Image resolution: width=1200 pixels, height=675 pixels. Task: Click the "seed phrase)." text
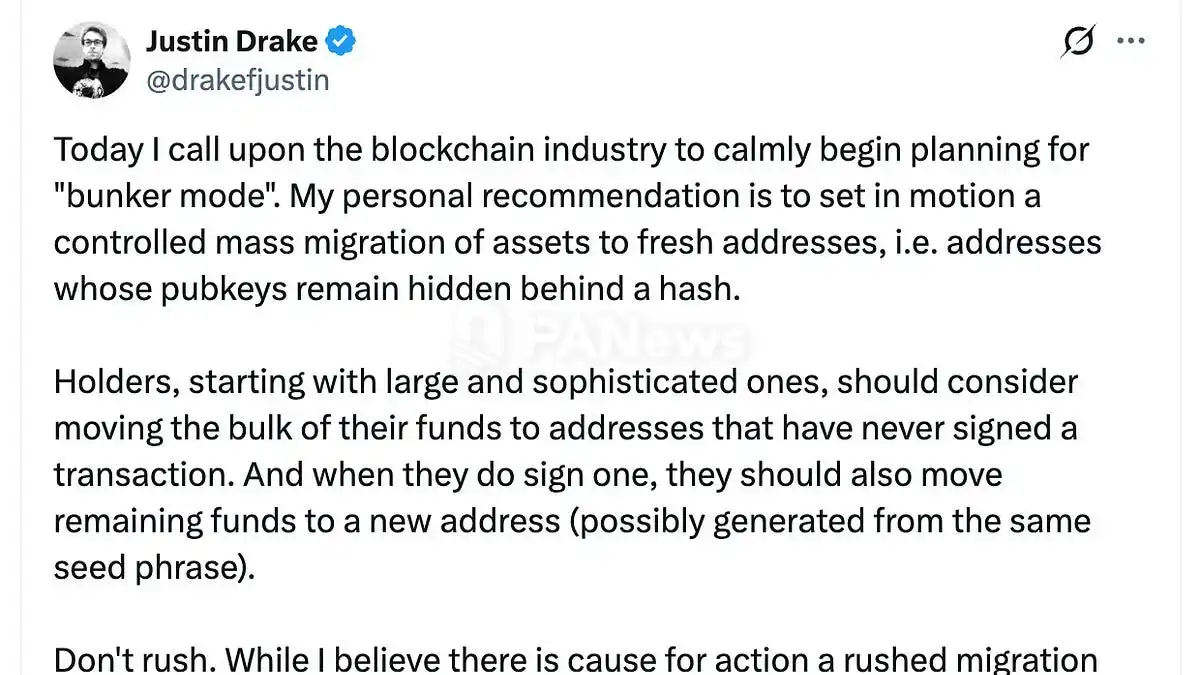pos(154,567)
